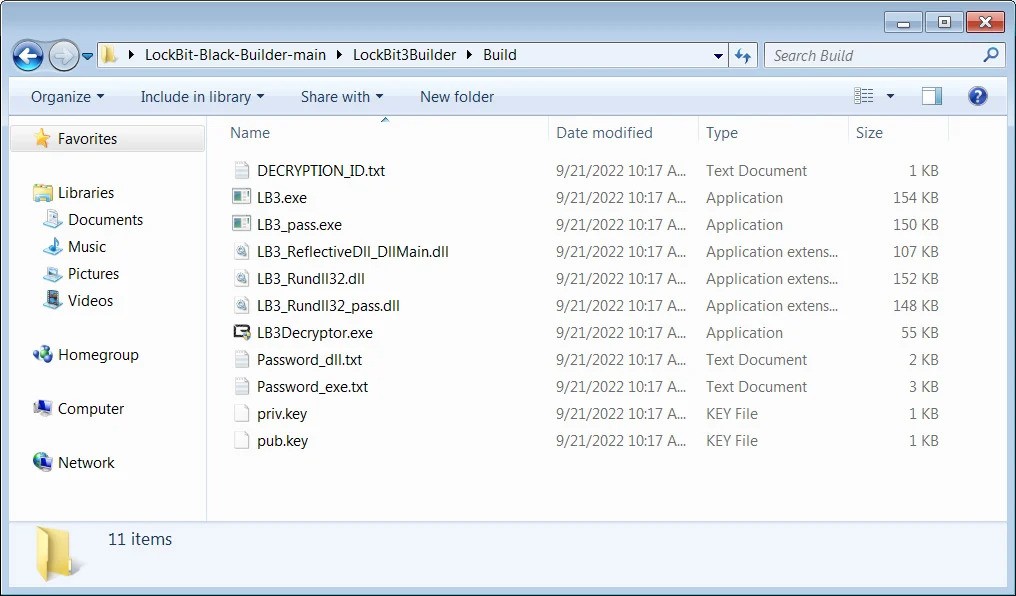Open the Organize dropdown menu
The width and height of the screenshot is (1016, 596).
click(x=64, y=96)
